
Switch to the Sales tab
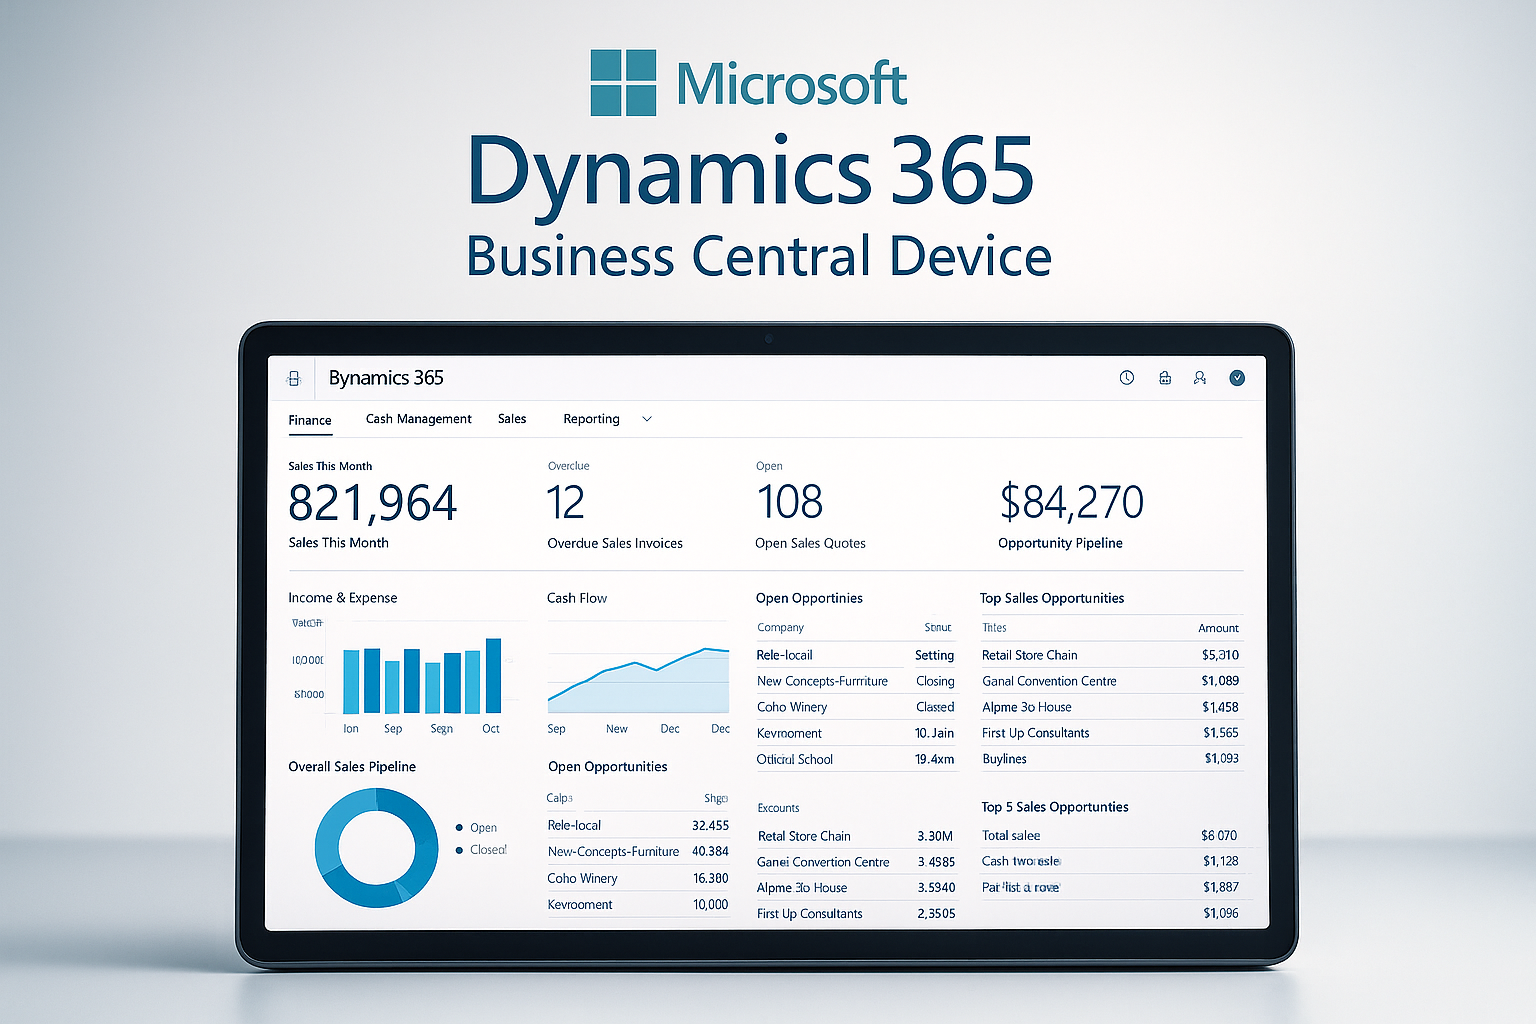tap(511, 418)
